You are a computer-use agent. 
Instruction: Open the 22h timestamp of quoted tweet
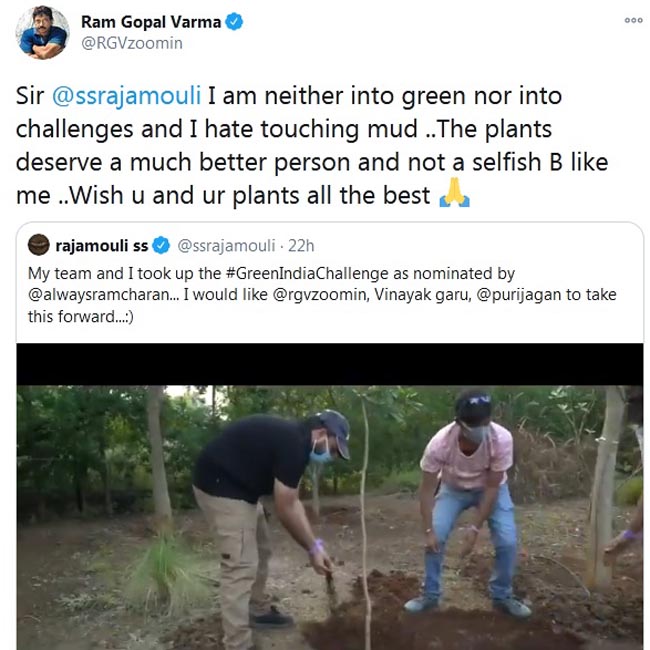tap(297, 245)
